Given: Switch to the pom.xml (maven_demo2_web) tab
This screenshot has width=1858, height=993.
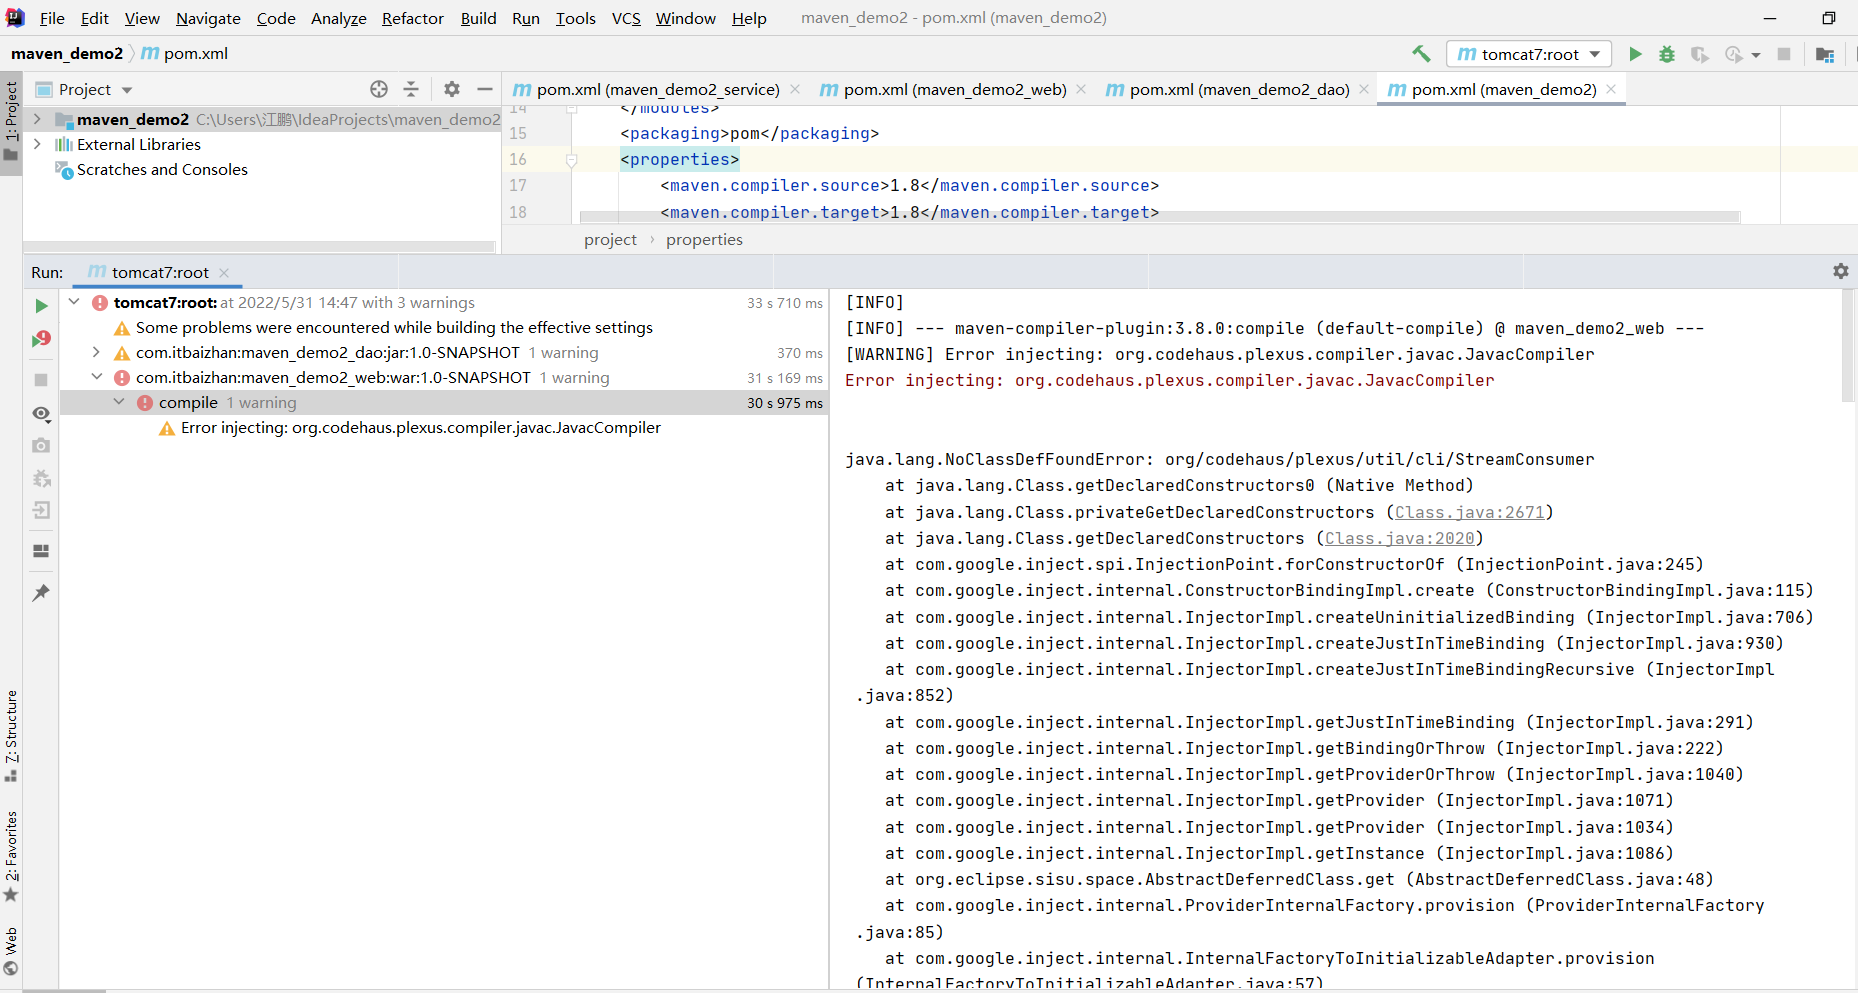Looking at the screenshot, I should pos(954,89).
